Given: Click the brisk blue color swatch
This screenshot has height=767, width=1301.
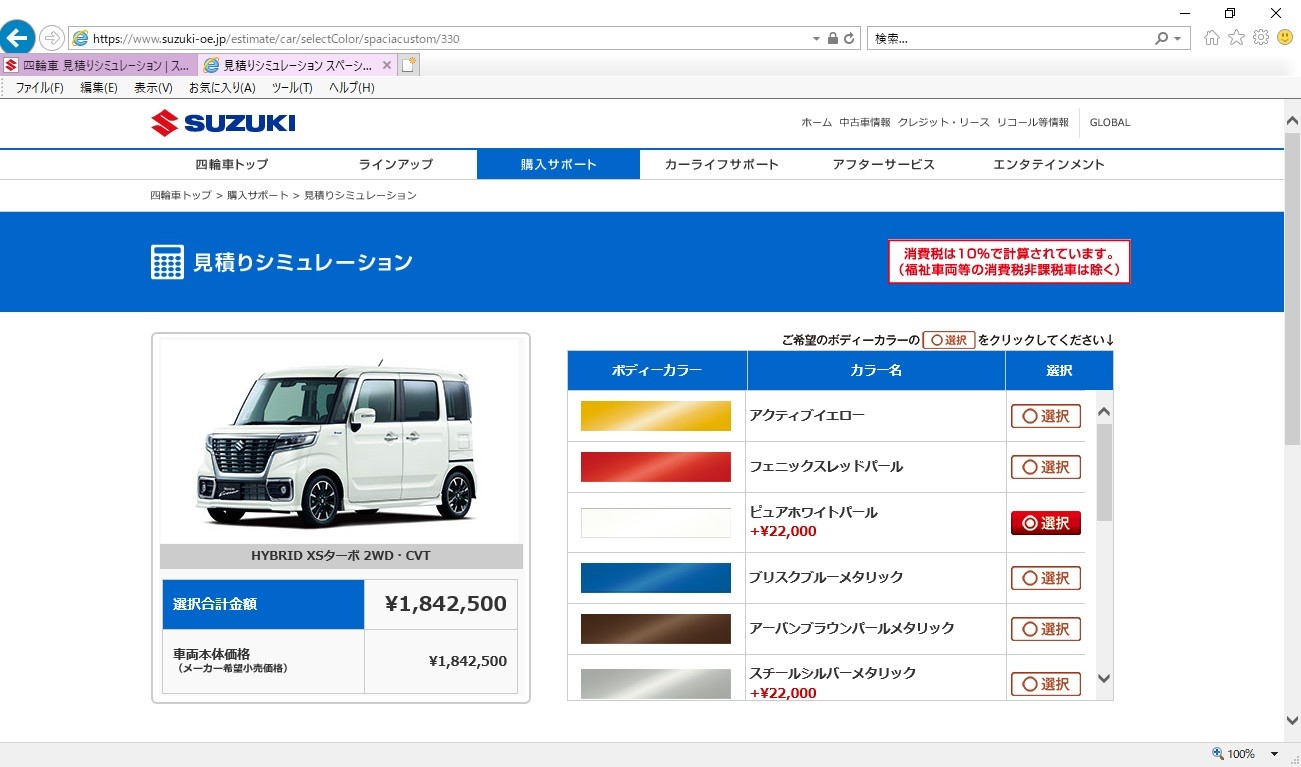Looking at the screenshot, I should pos(656,578).
